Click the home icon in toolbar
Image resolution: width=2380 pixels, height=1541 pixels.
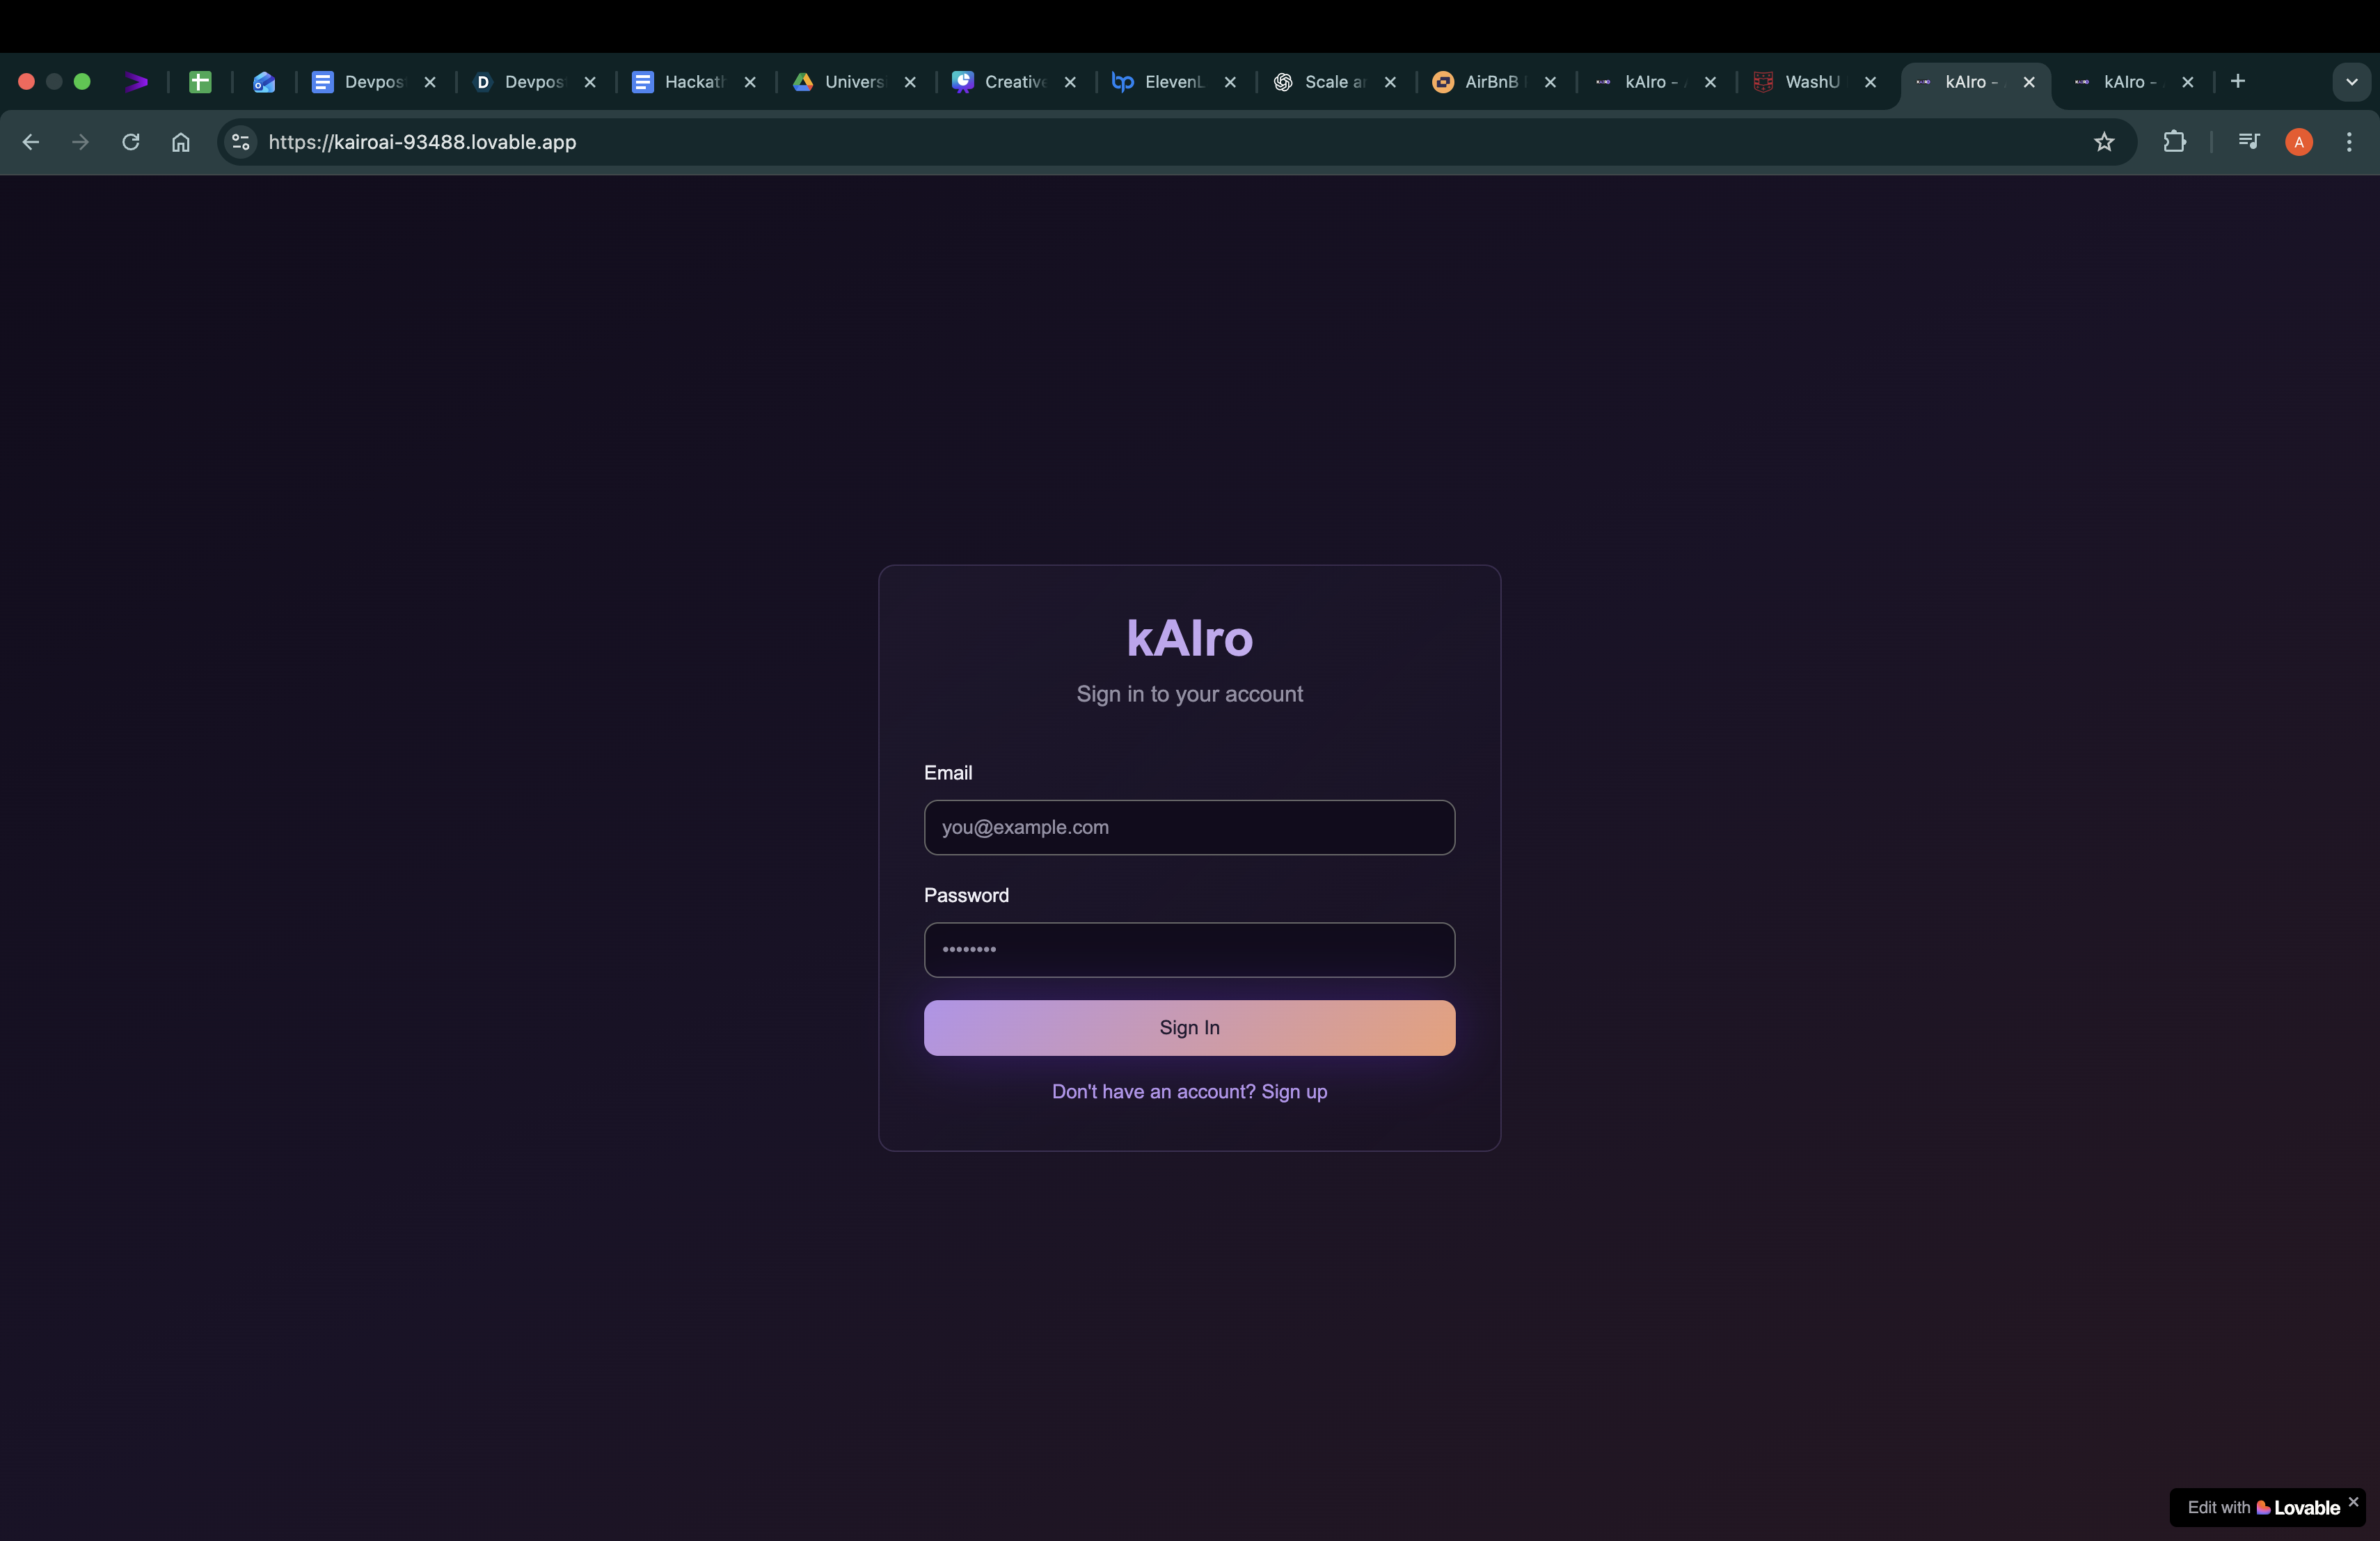click(180, 142)
